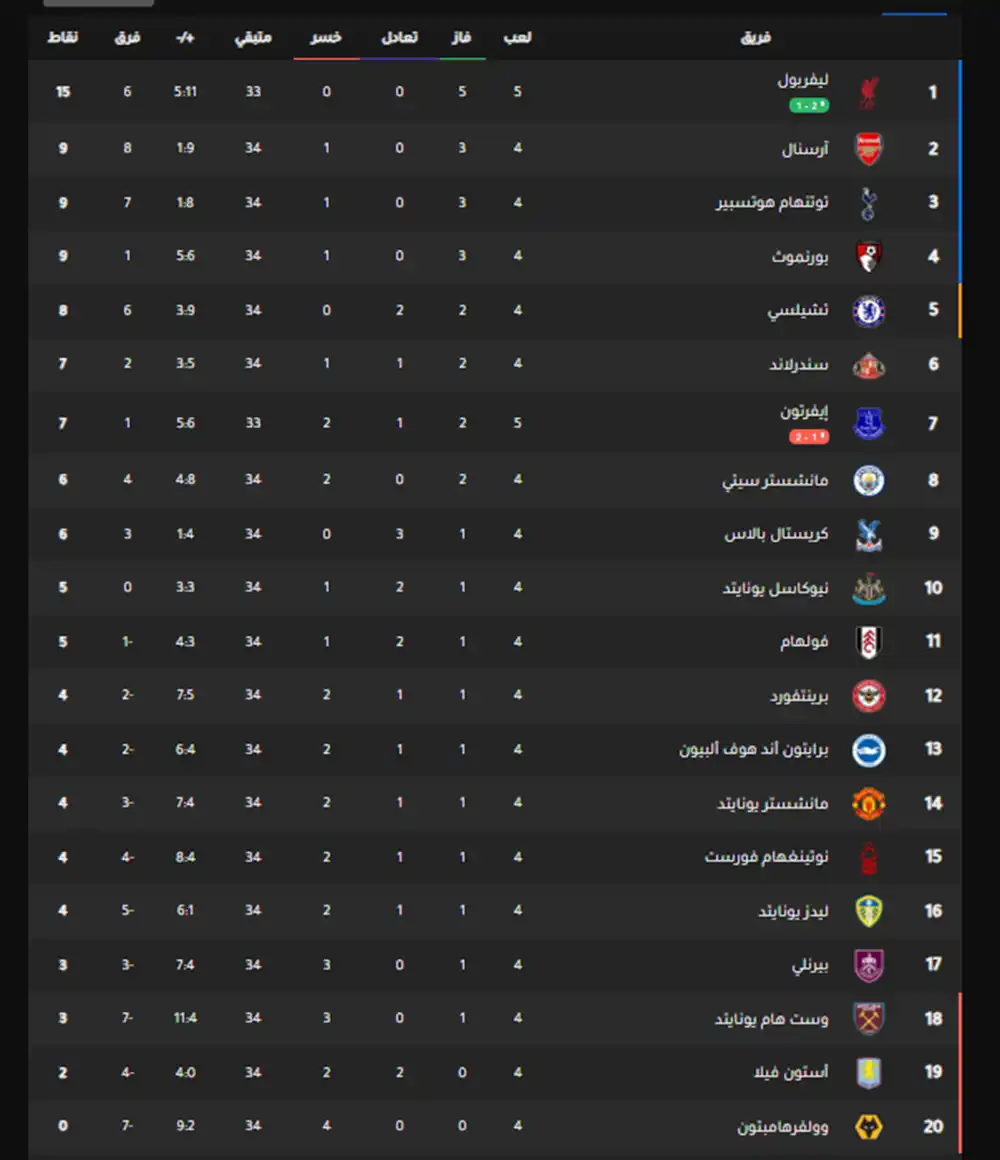The width and height of the screenshot is (1000, 1160).
Task: Open the Arsenal crest icon
Action: (868, 149)
